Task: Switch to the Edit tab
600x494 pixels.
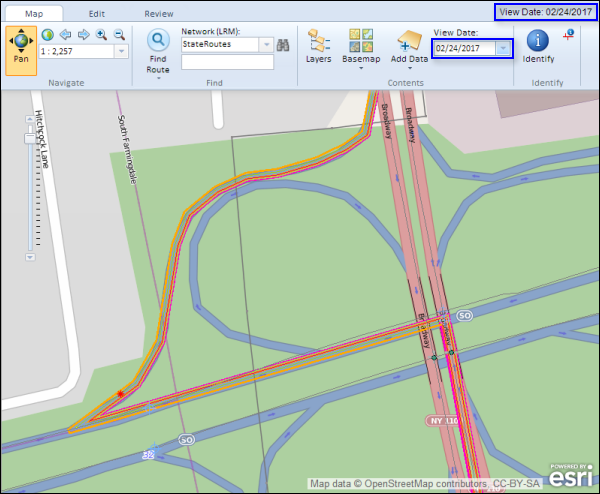Action: tap(97, 14)
